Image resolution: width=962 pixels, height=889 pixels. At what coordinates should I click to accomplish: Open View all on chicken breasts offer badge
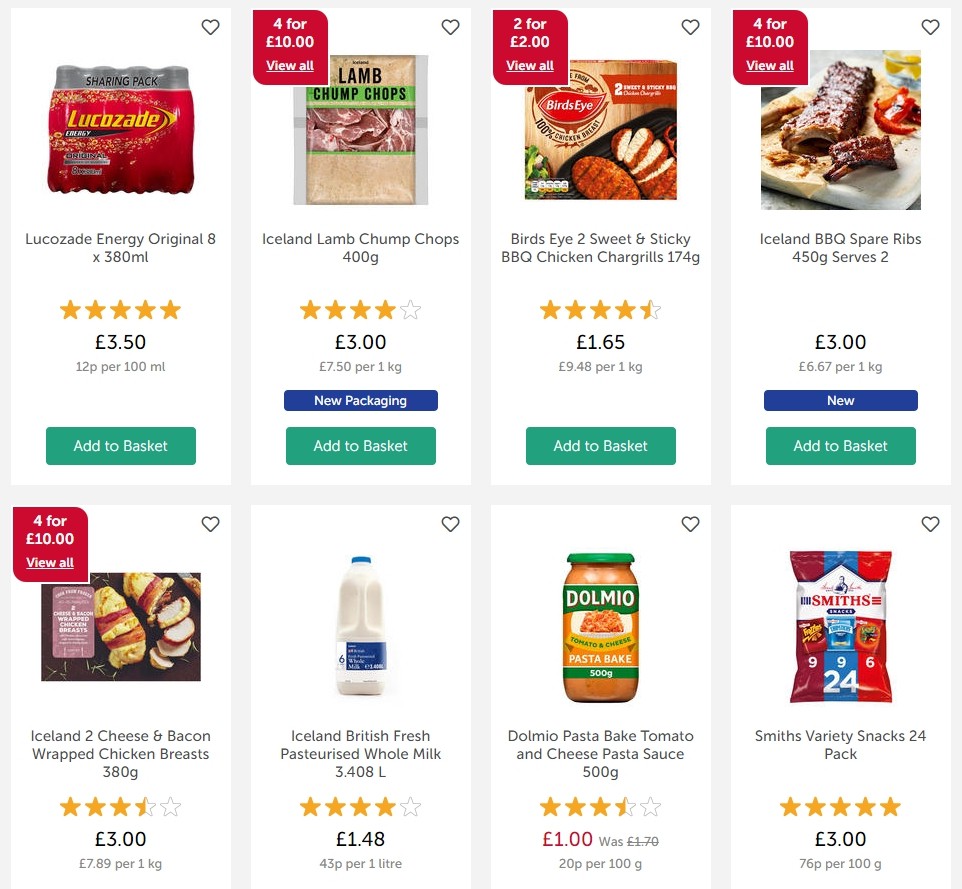[50, 562]
